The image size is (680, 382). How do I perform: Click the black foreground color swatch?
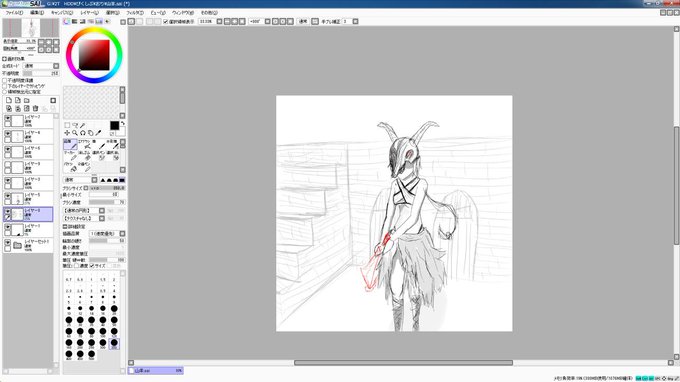[114, 125]
